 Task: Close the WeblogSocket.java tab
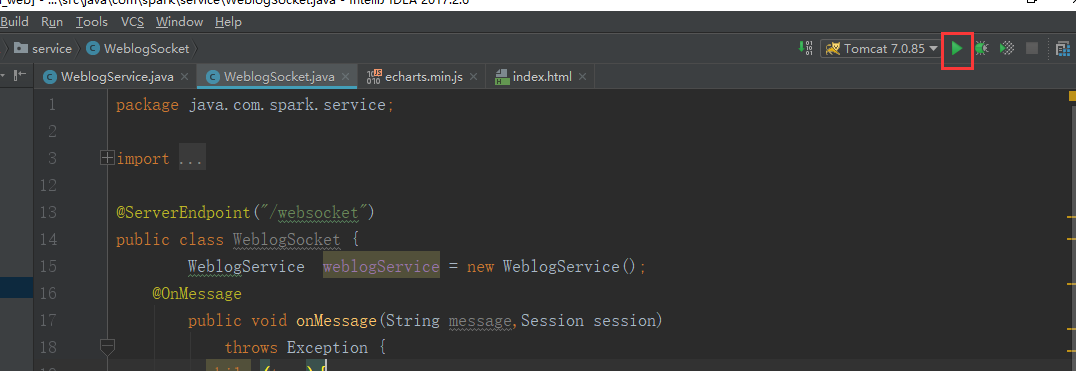(345, 77)
